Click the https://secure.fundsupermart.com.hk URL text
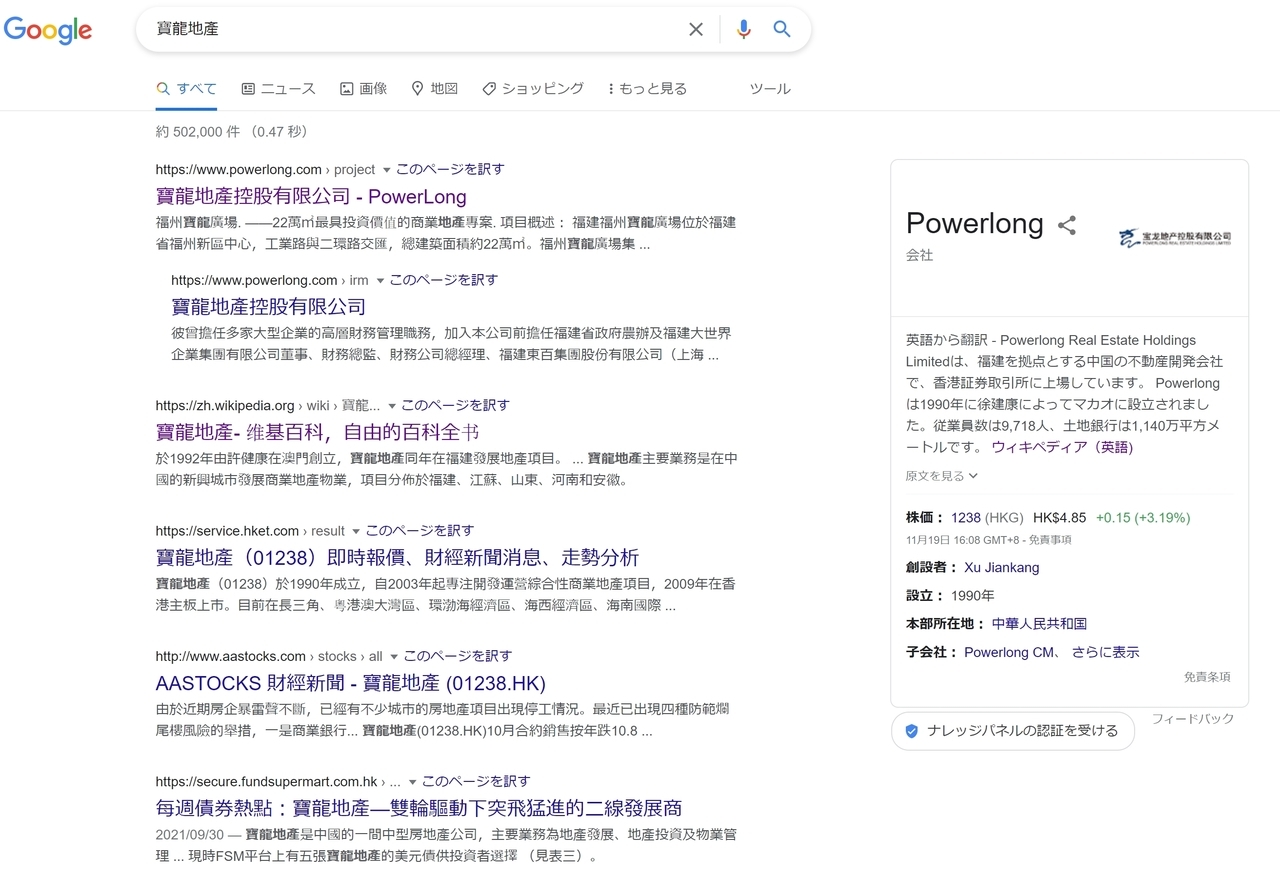This screenshot has width=1280, height=877. pos(266,782)
